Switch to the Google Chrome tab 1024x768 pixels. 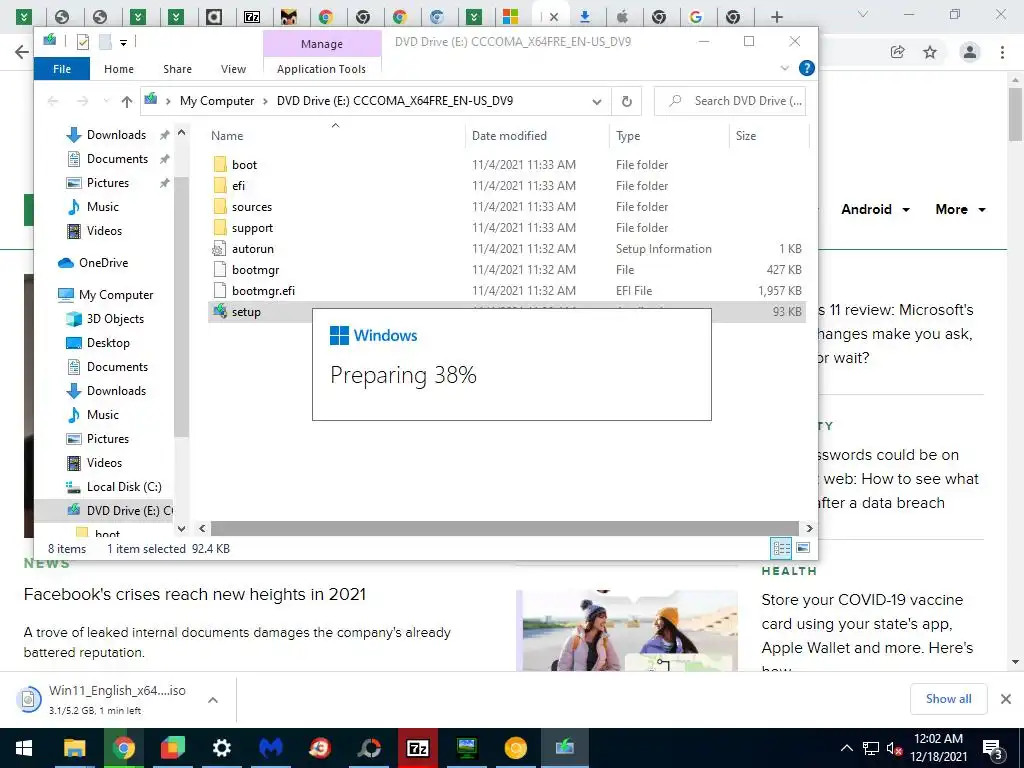[696, 17]
